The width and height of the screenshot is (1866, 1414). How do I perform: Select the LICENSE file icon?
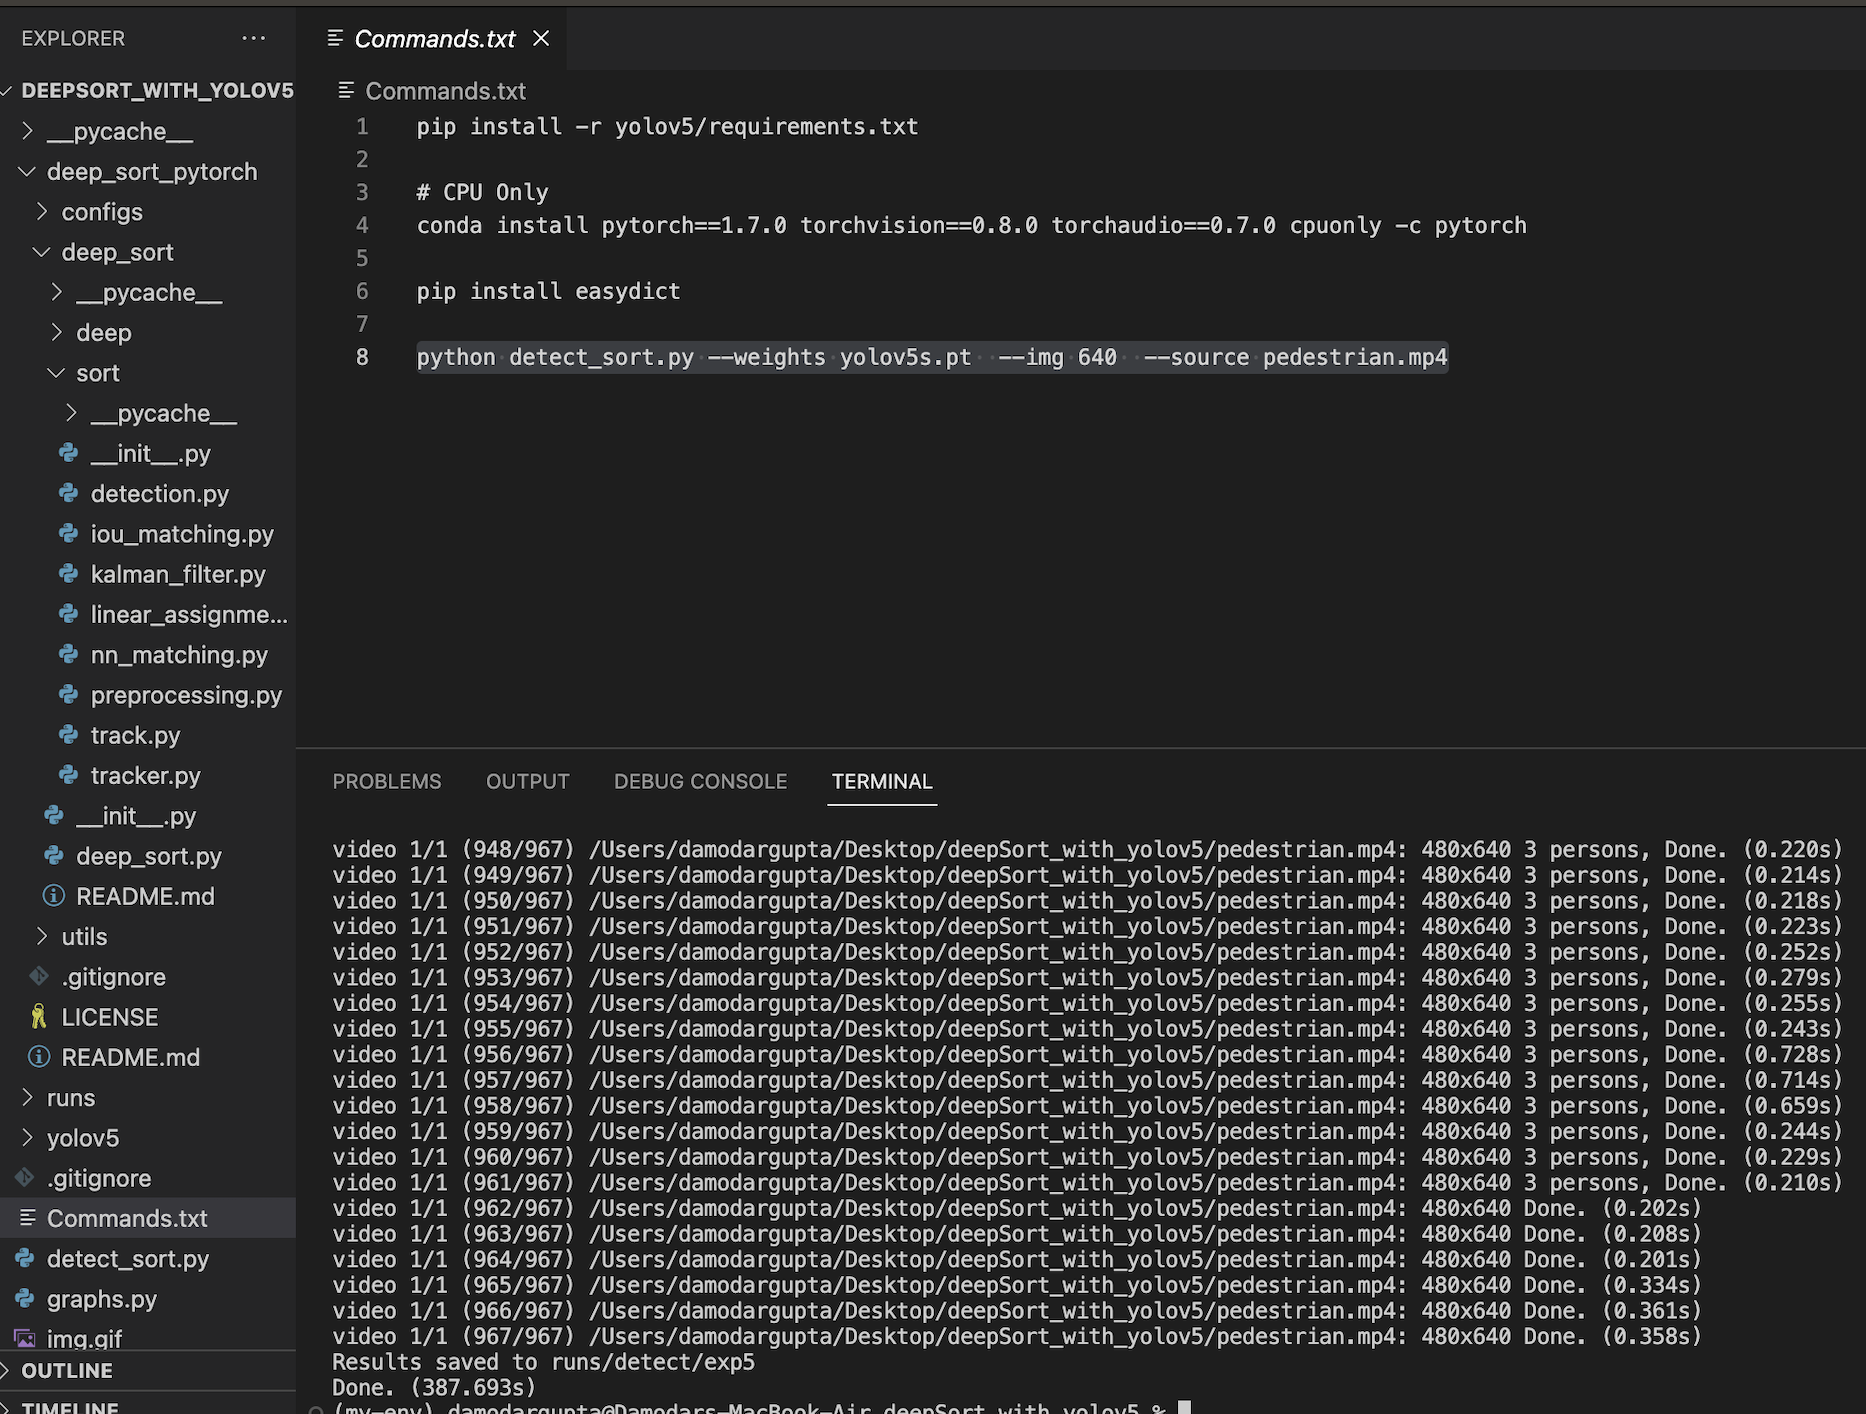click(x=37, y=1016)
